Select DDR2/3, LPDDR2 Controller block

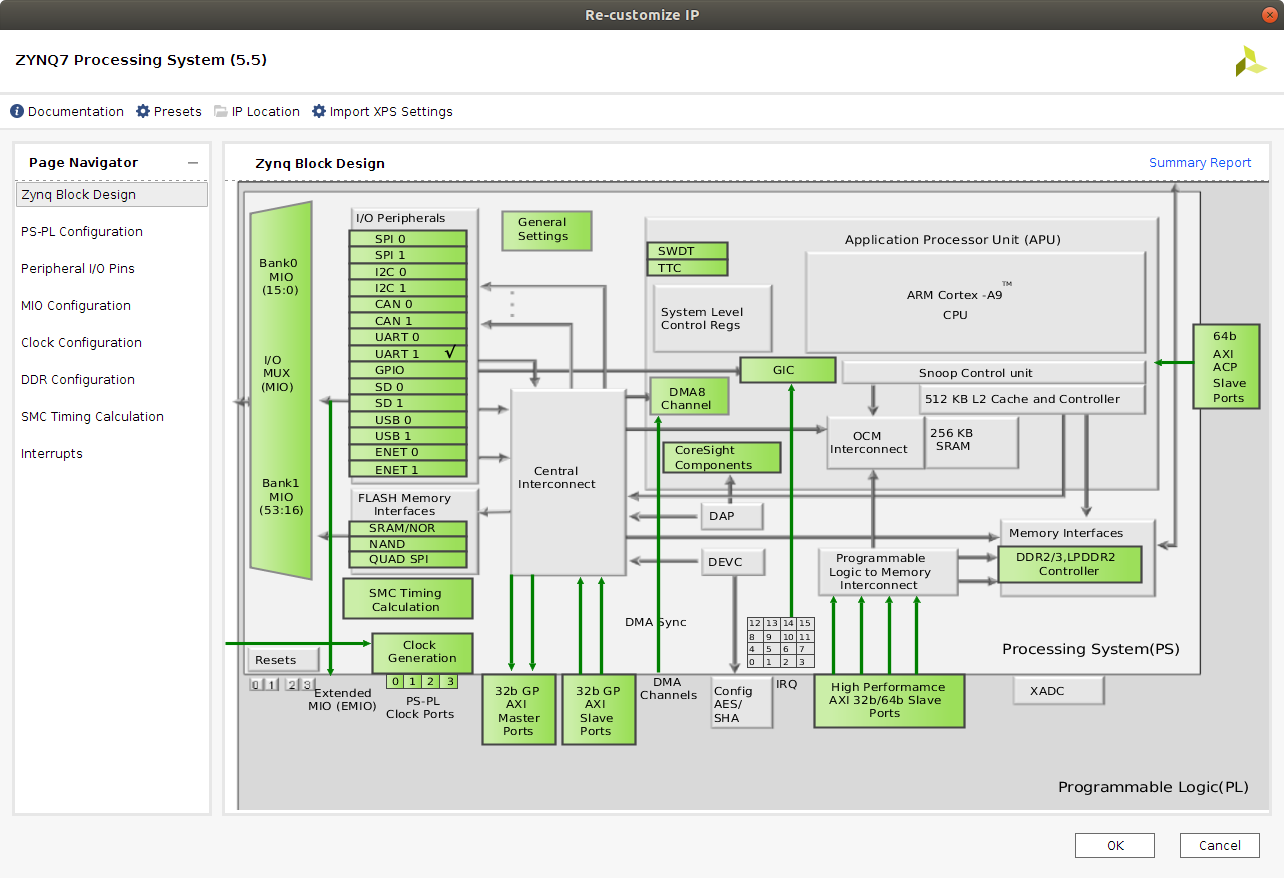1070,565
